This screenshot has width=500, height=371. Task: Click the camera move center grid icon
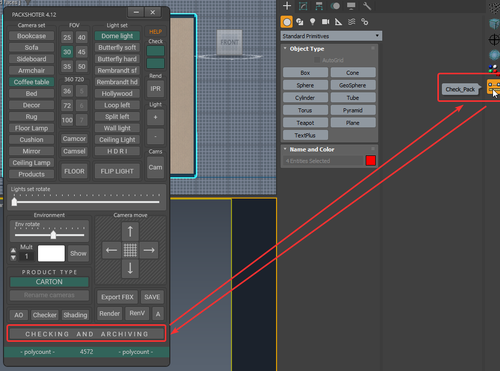130,250
